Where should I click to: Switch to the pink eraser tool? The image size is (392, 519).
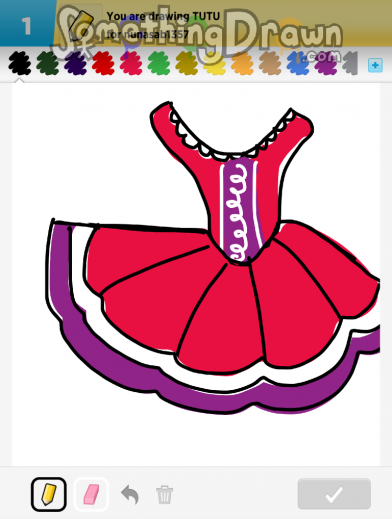tap(91, 494)
